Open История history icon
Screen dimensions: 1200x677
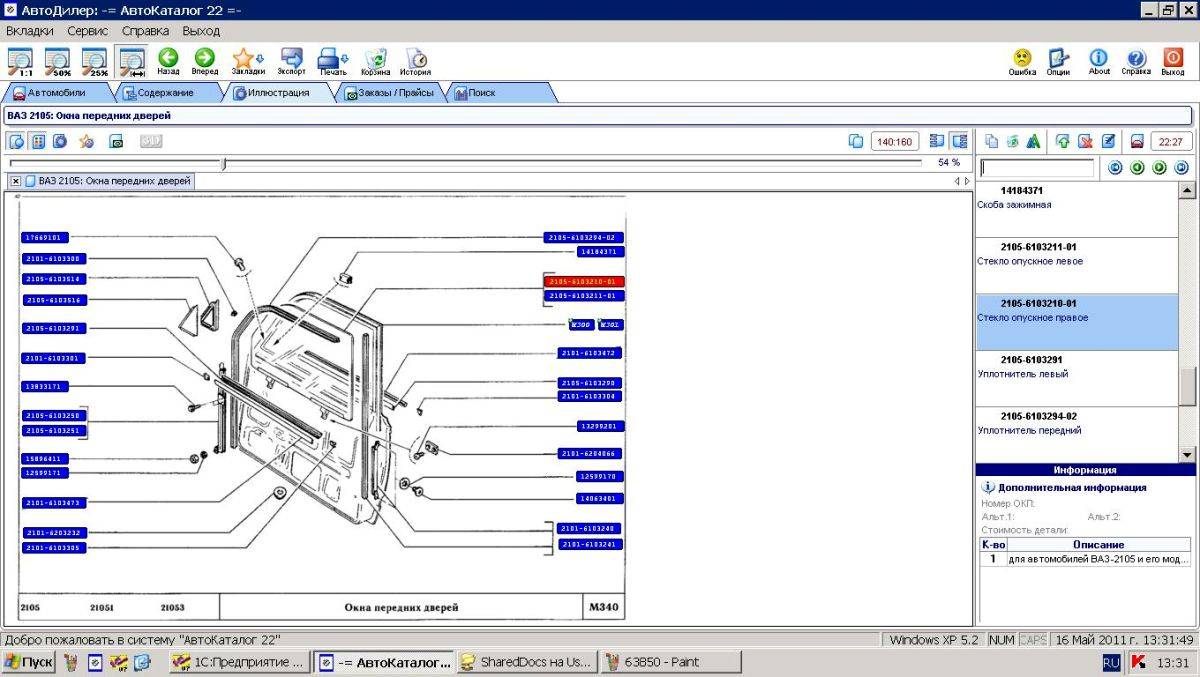416,62
